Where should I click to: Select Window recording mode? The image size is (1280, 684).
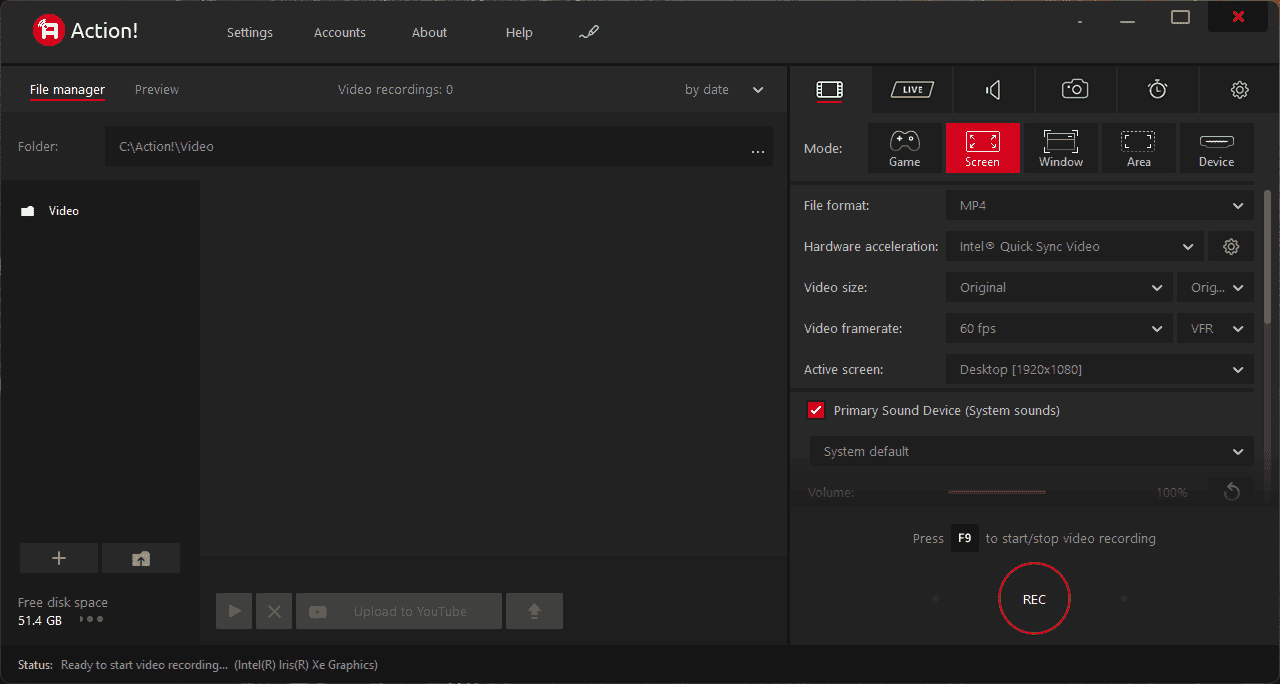click(x=1061, y=148)
